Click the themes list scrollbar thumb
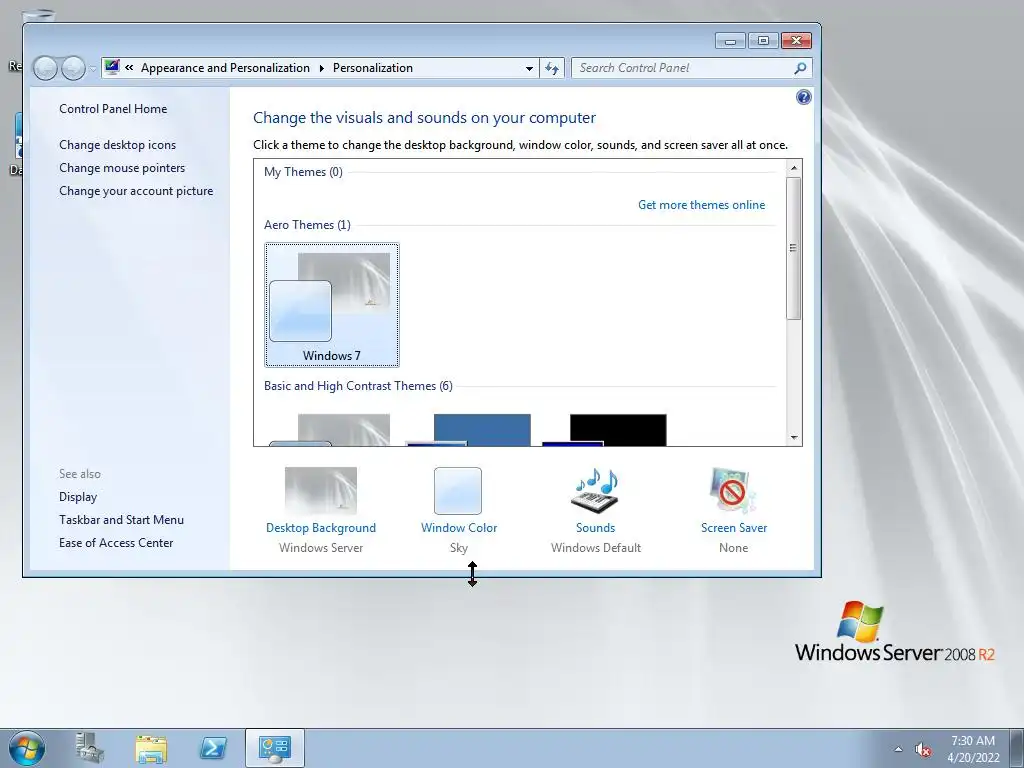The image size is (1024, 768). coord(793,248)
